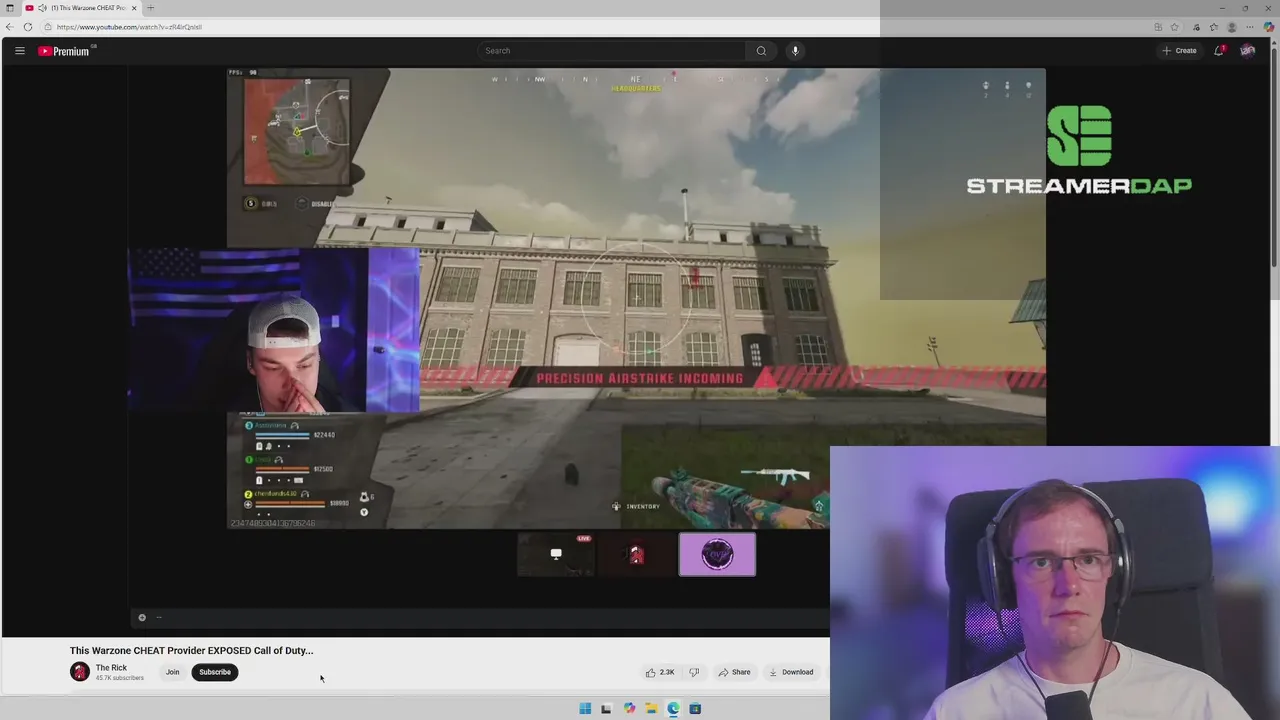
Task: Open the YouTube notifications bell
Action: (x=1219, y=51)
